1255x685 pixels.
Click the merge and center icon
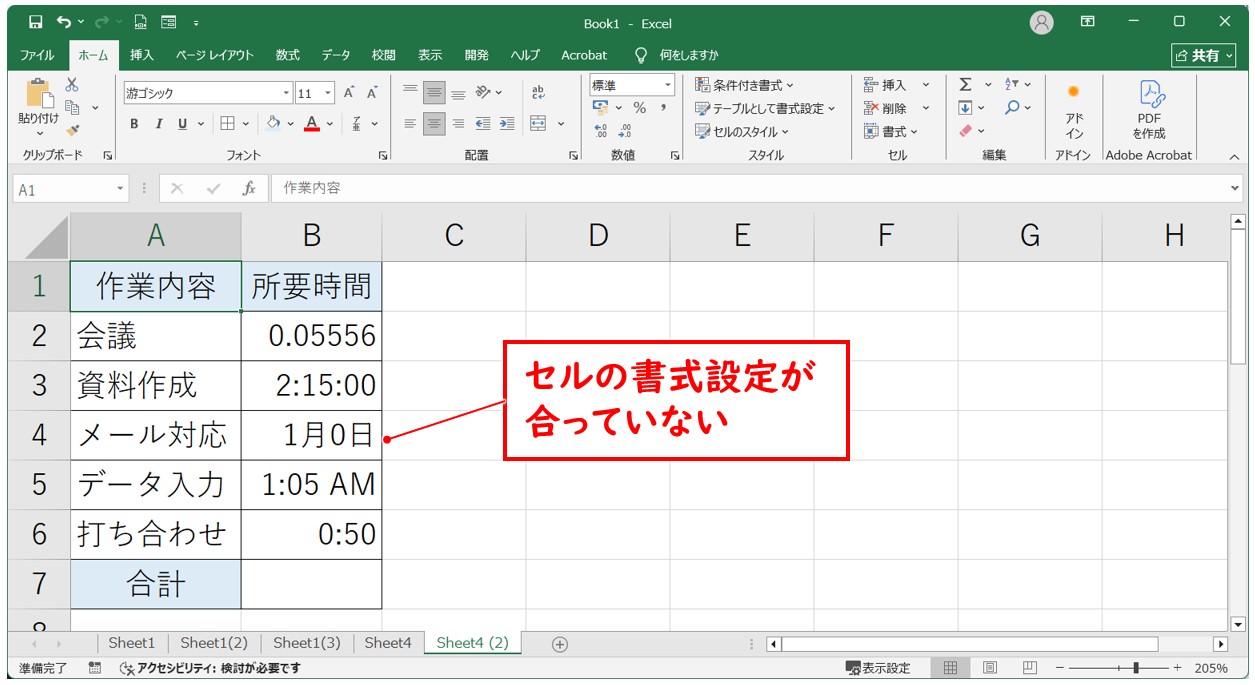coord(538,124)
